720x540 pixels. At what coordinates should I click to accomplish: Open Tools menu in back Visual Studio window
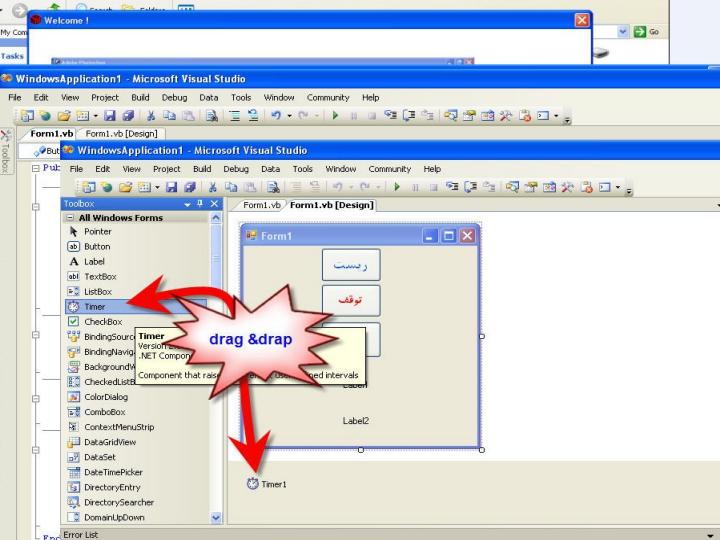coord(241,97)
